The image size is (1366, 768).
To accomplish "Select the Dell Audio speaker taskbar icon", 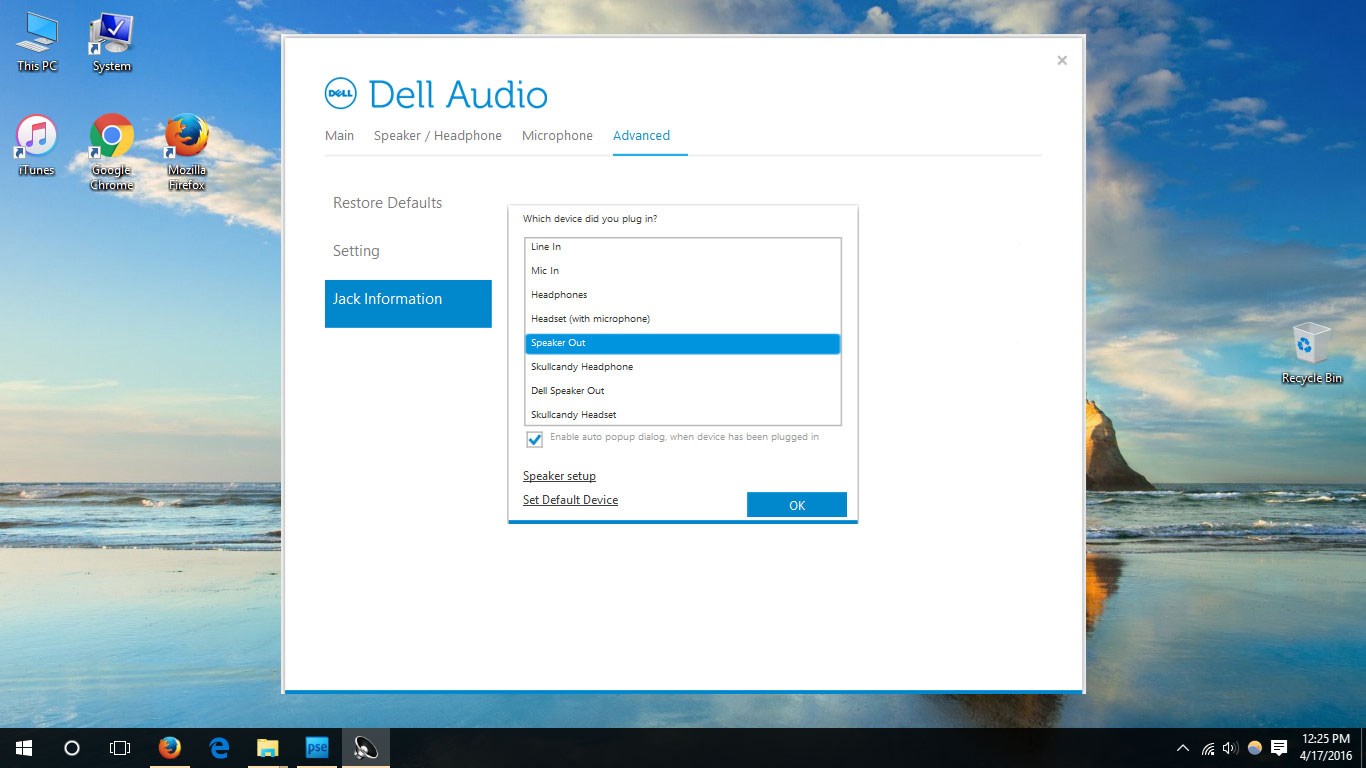I will [366, 747].
